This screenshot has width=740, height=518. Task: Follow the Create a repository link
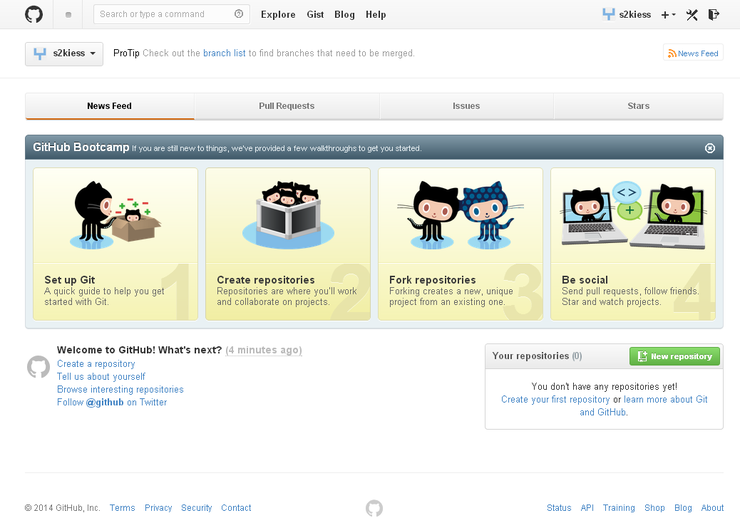coord(96,364)
